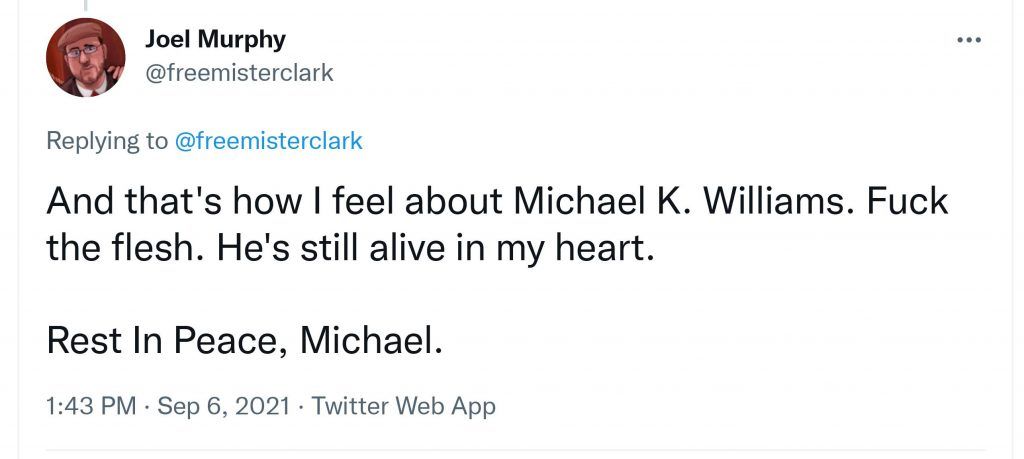This screenshot has height=459, width=1024.
Task: Open the Joel Murphy display name link
Action: [215, 39]
